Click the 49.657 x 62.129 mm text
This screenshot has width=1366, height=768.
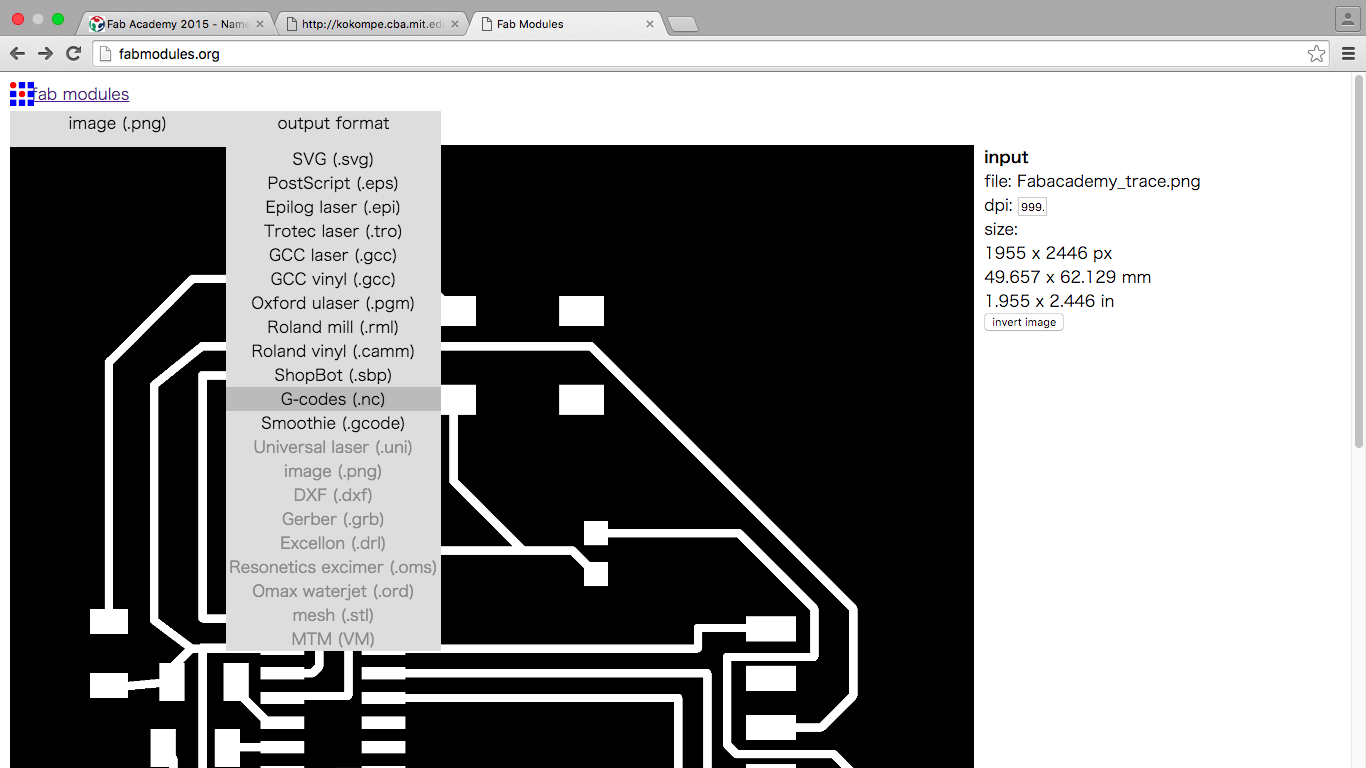tap(1067, 277)
